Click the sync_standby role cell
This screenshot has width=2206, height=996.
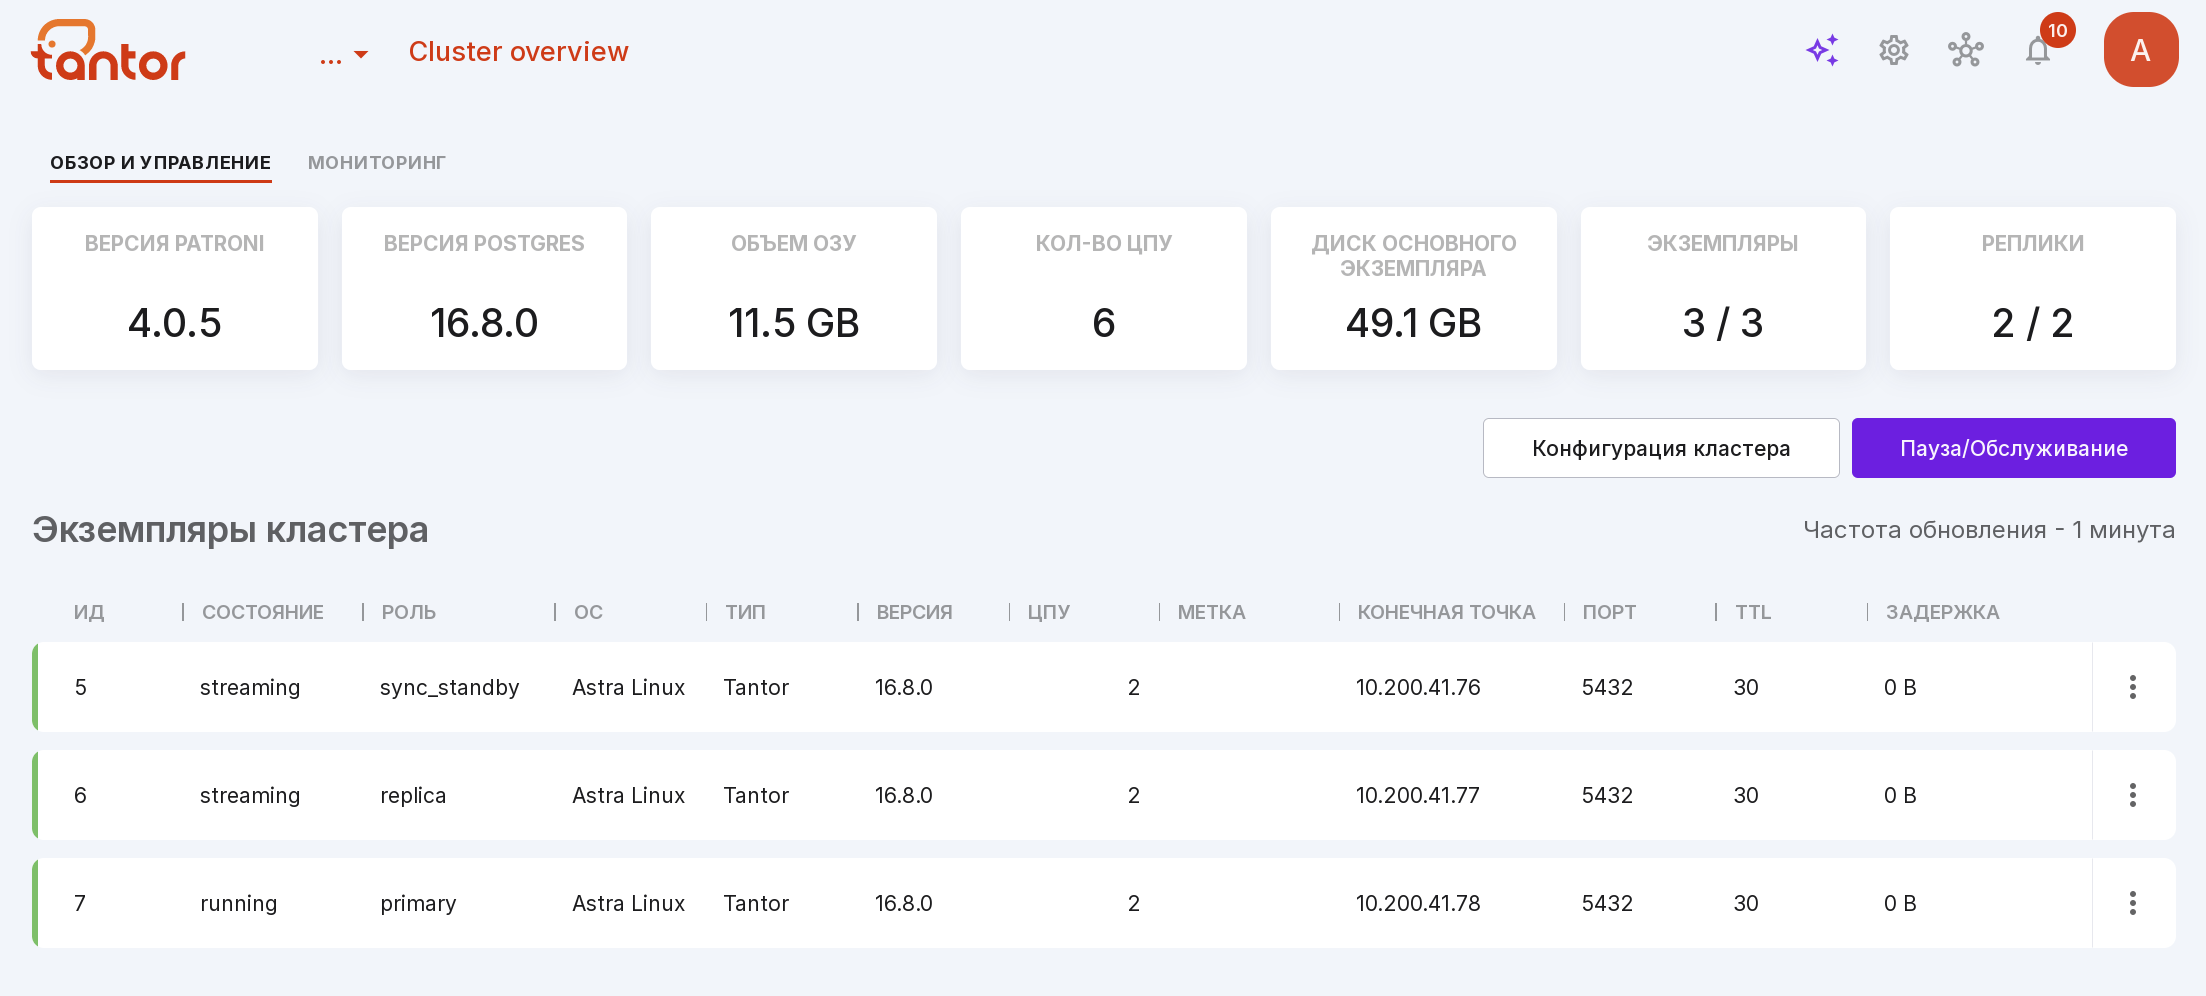point(450,688)
